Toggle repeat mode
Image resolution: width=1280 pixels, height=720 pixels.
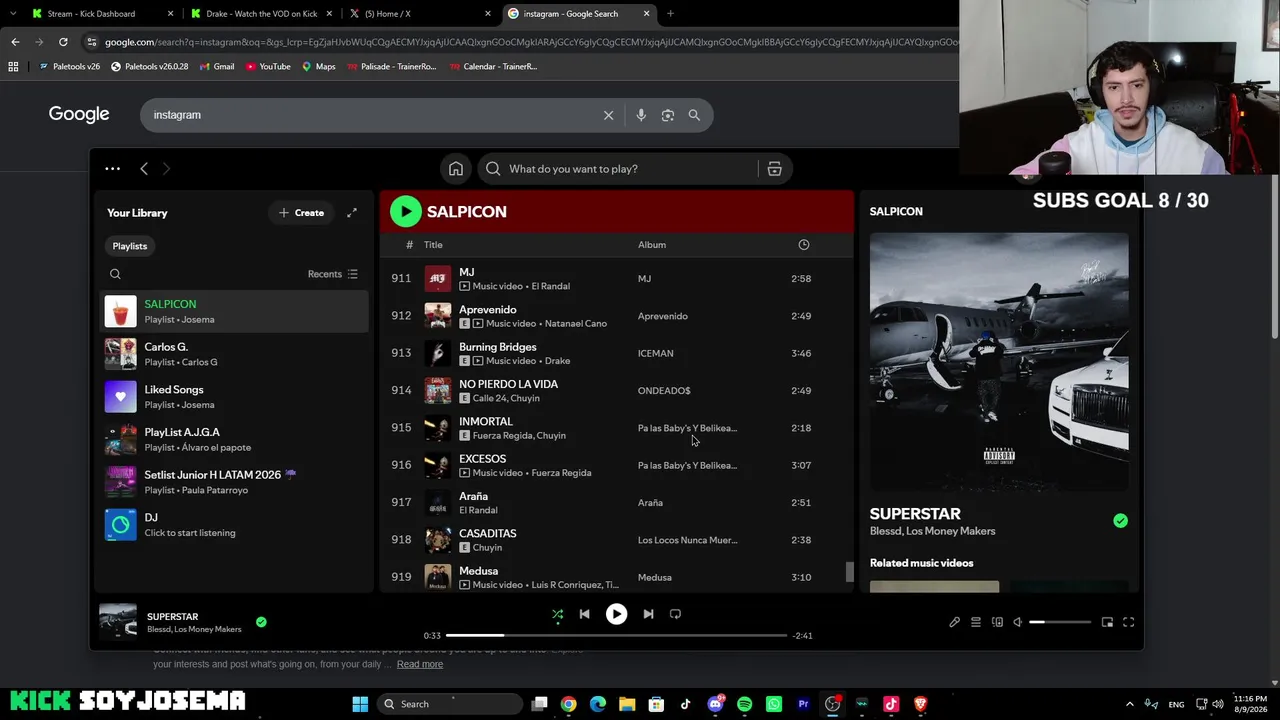pos(675,614)
